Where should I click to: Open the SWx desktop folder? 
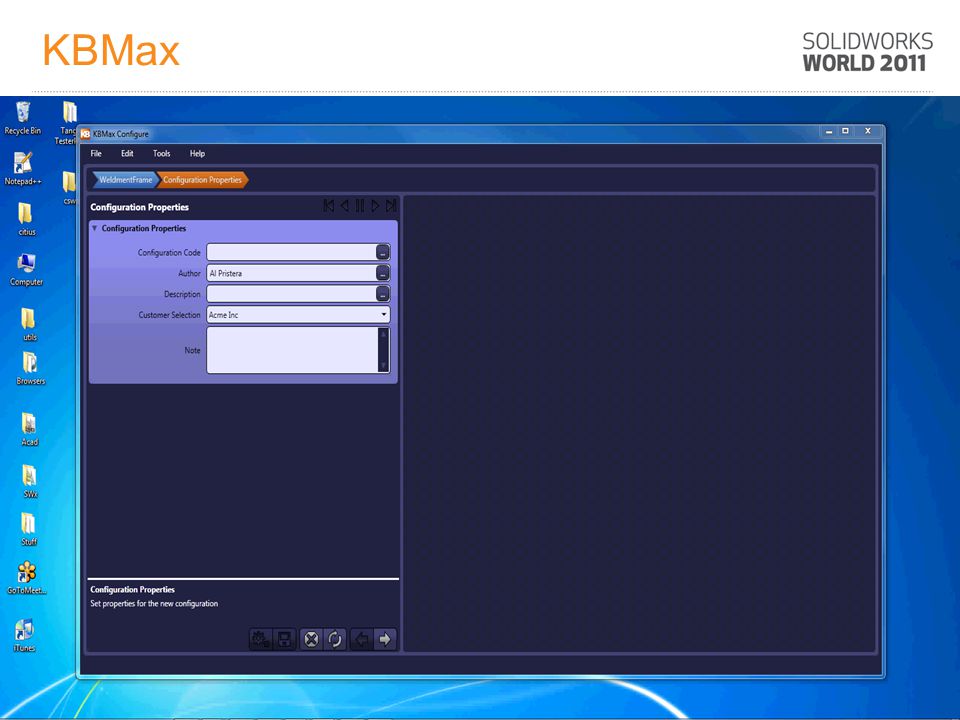(29, 482)
